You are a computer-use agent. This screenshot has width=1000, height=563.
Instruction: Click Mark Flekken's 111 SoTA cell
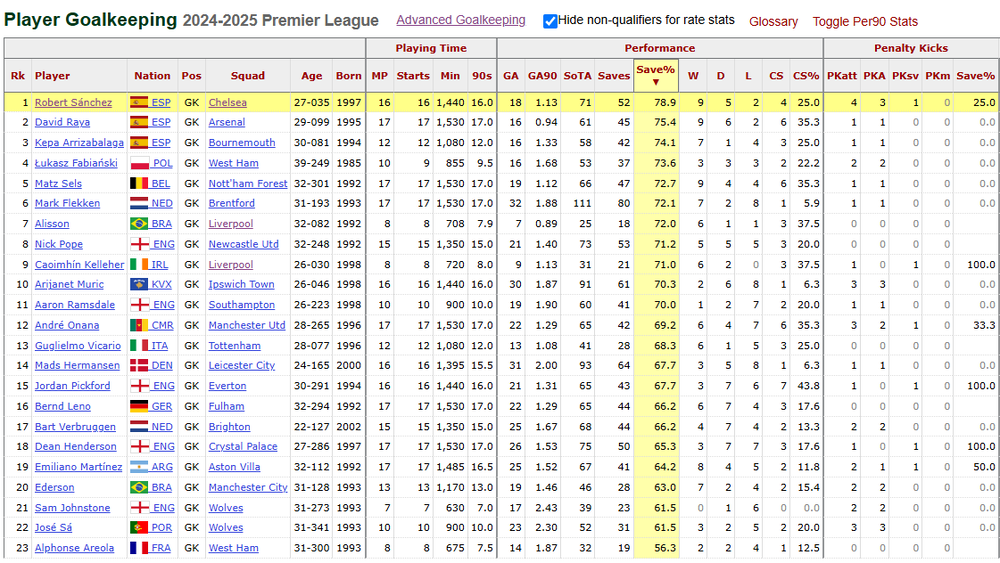tap(582, 203)
